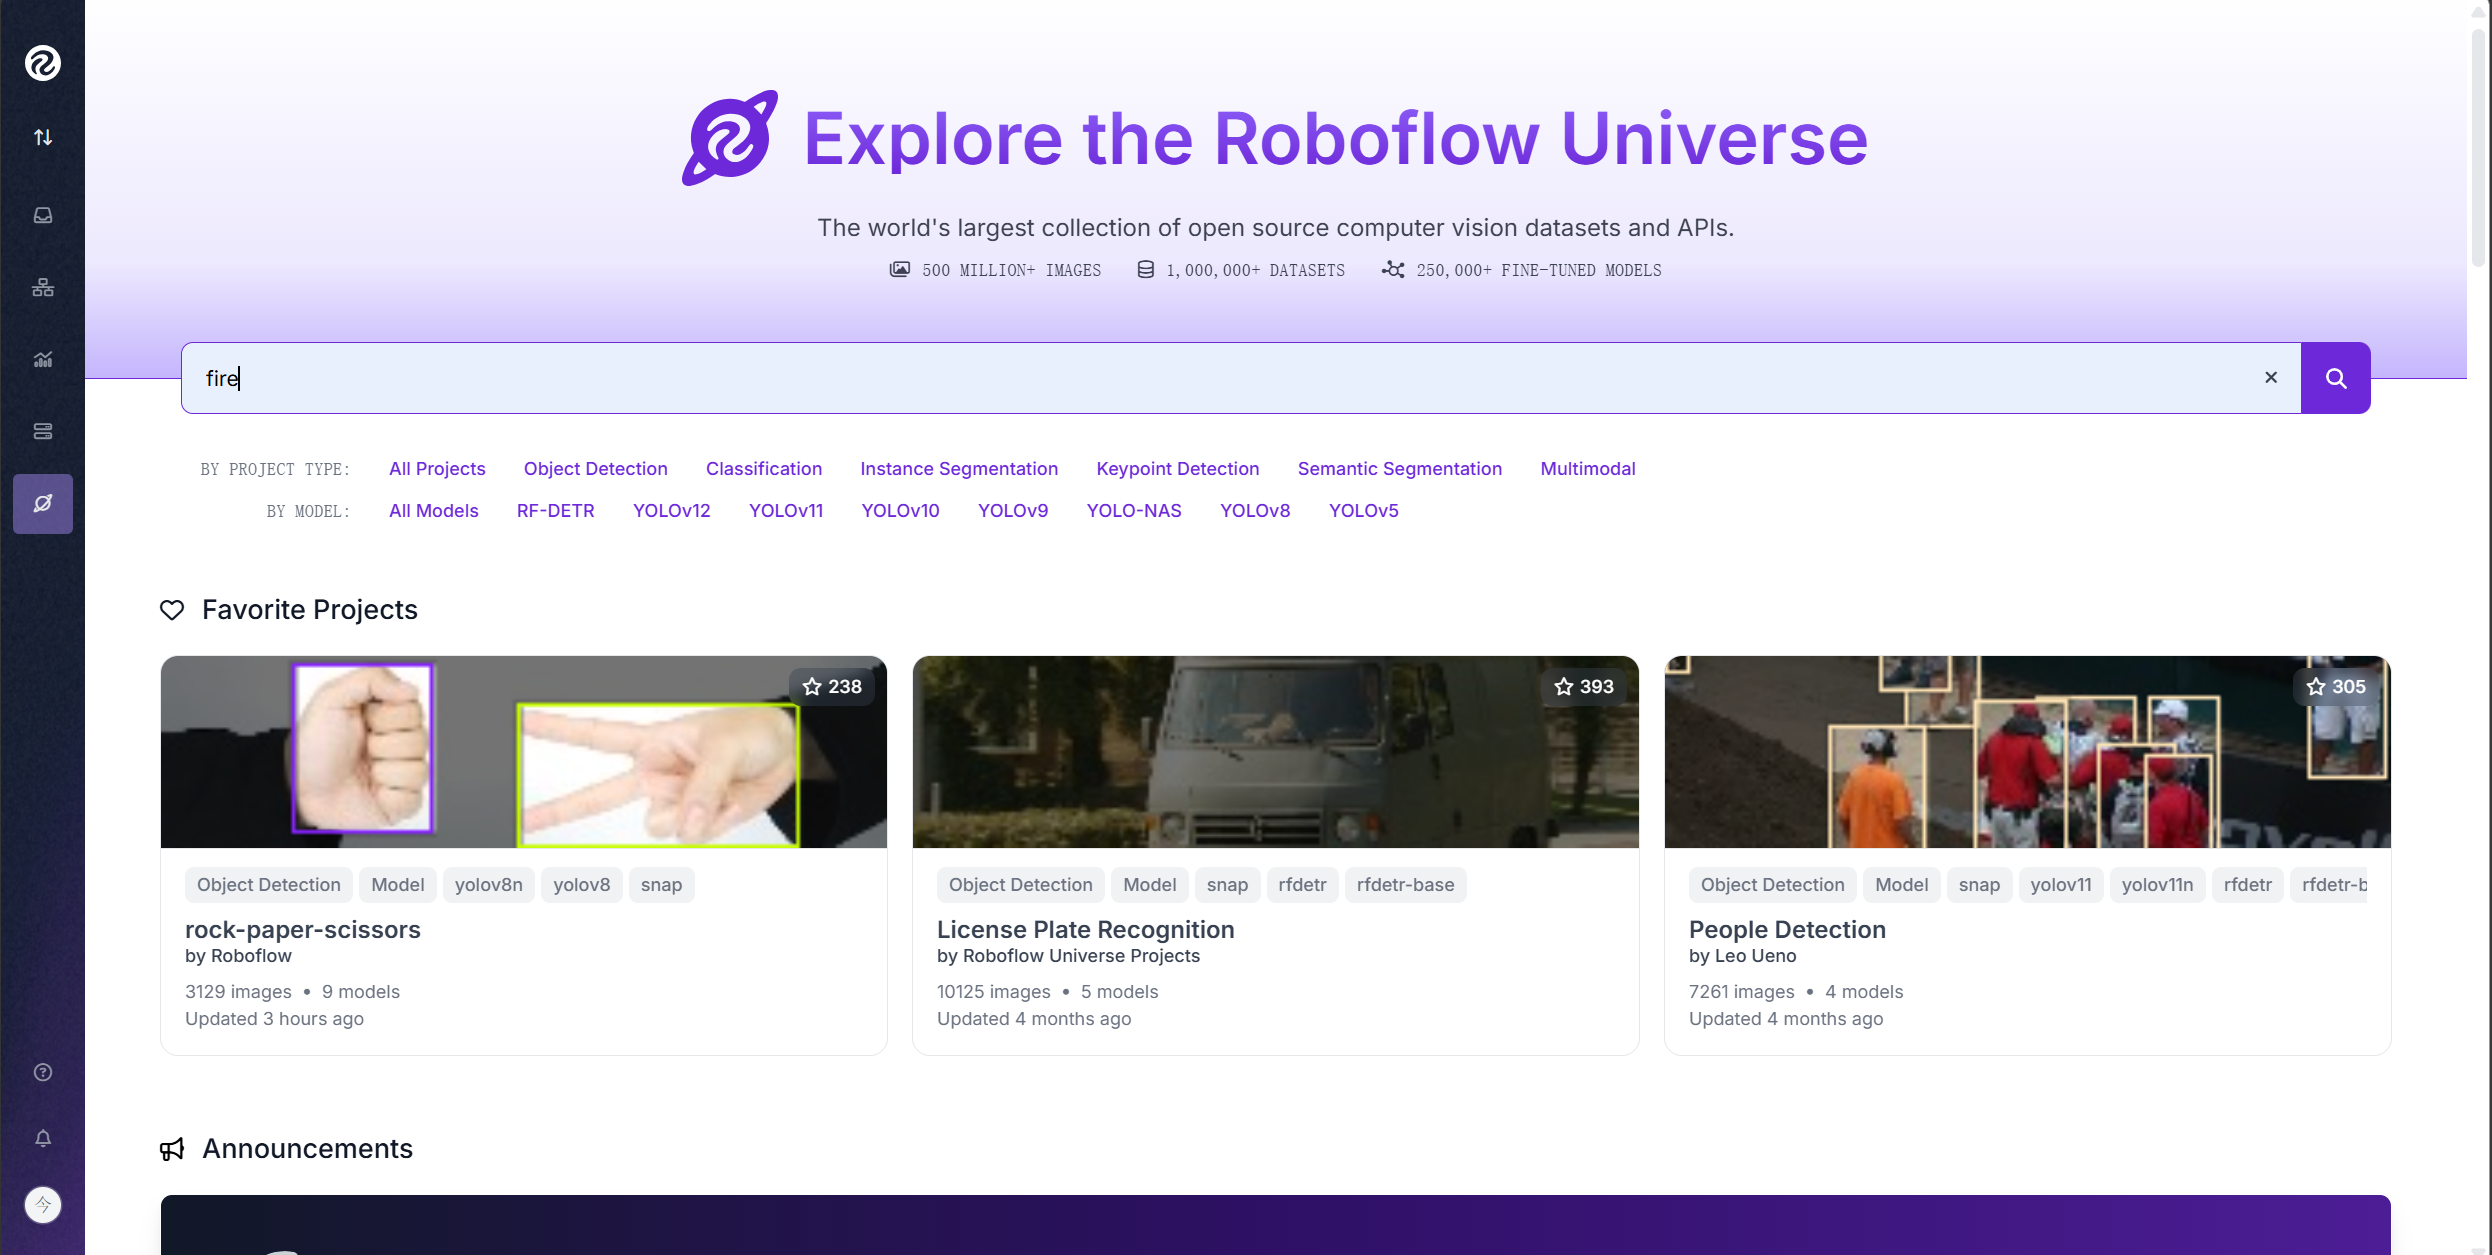Click the Model tag on People Detection card
Viewport: 2492px width, 1255px height.
1902,885
